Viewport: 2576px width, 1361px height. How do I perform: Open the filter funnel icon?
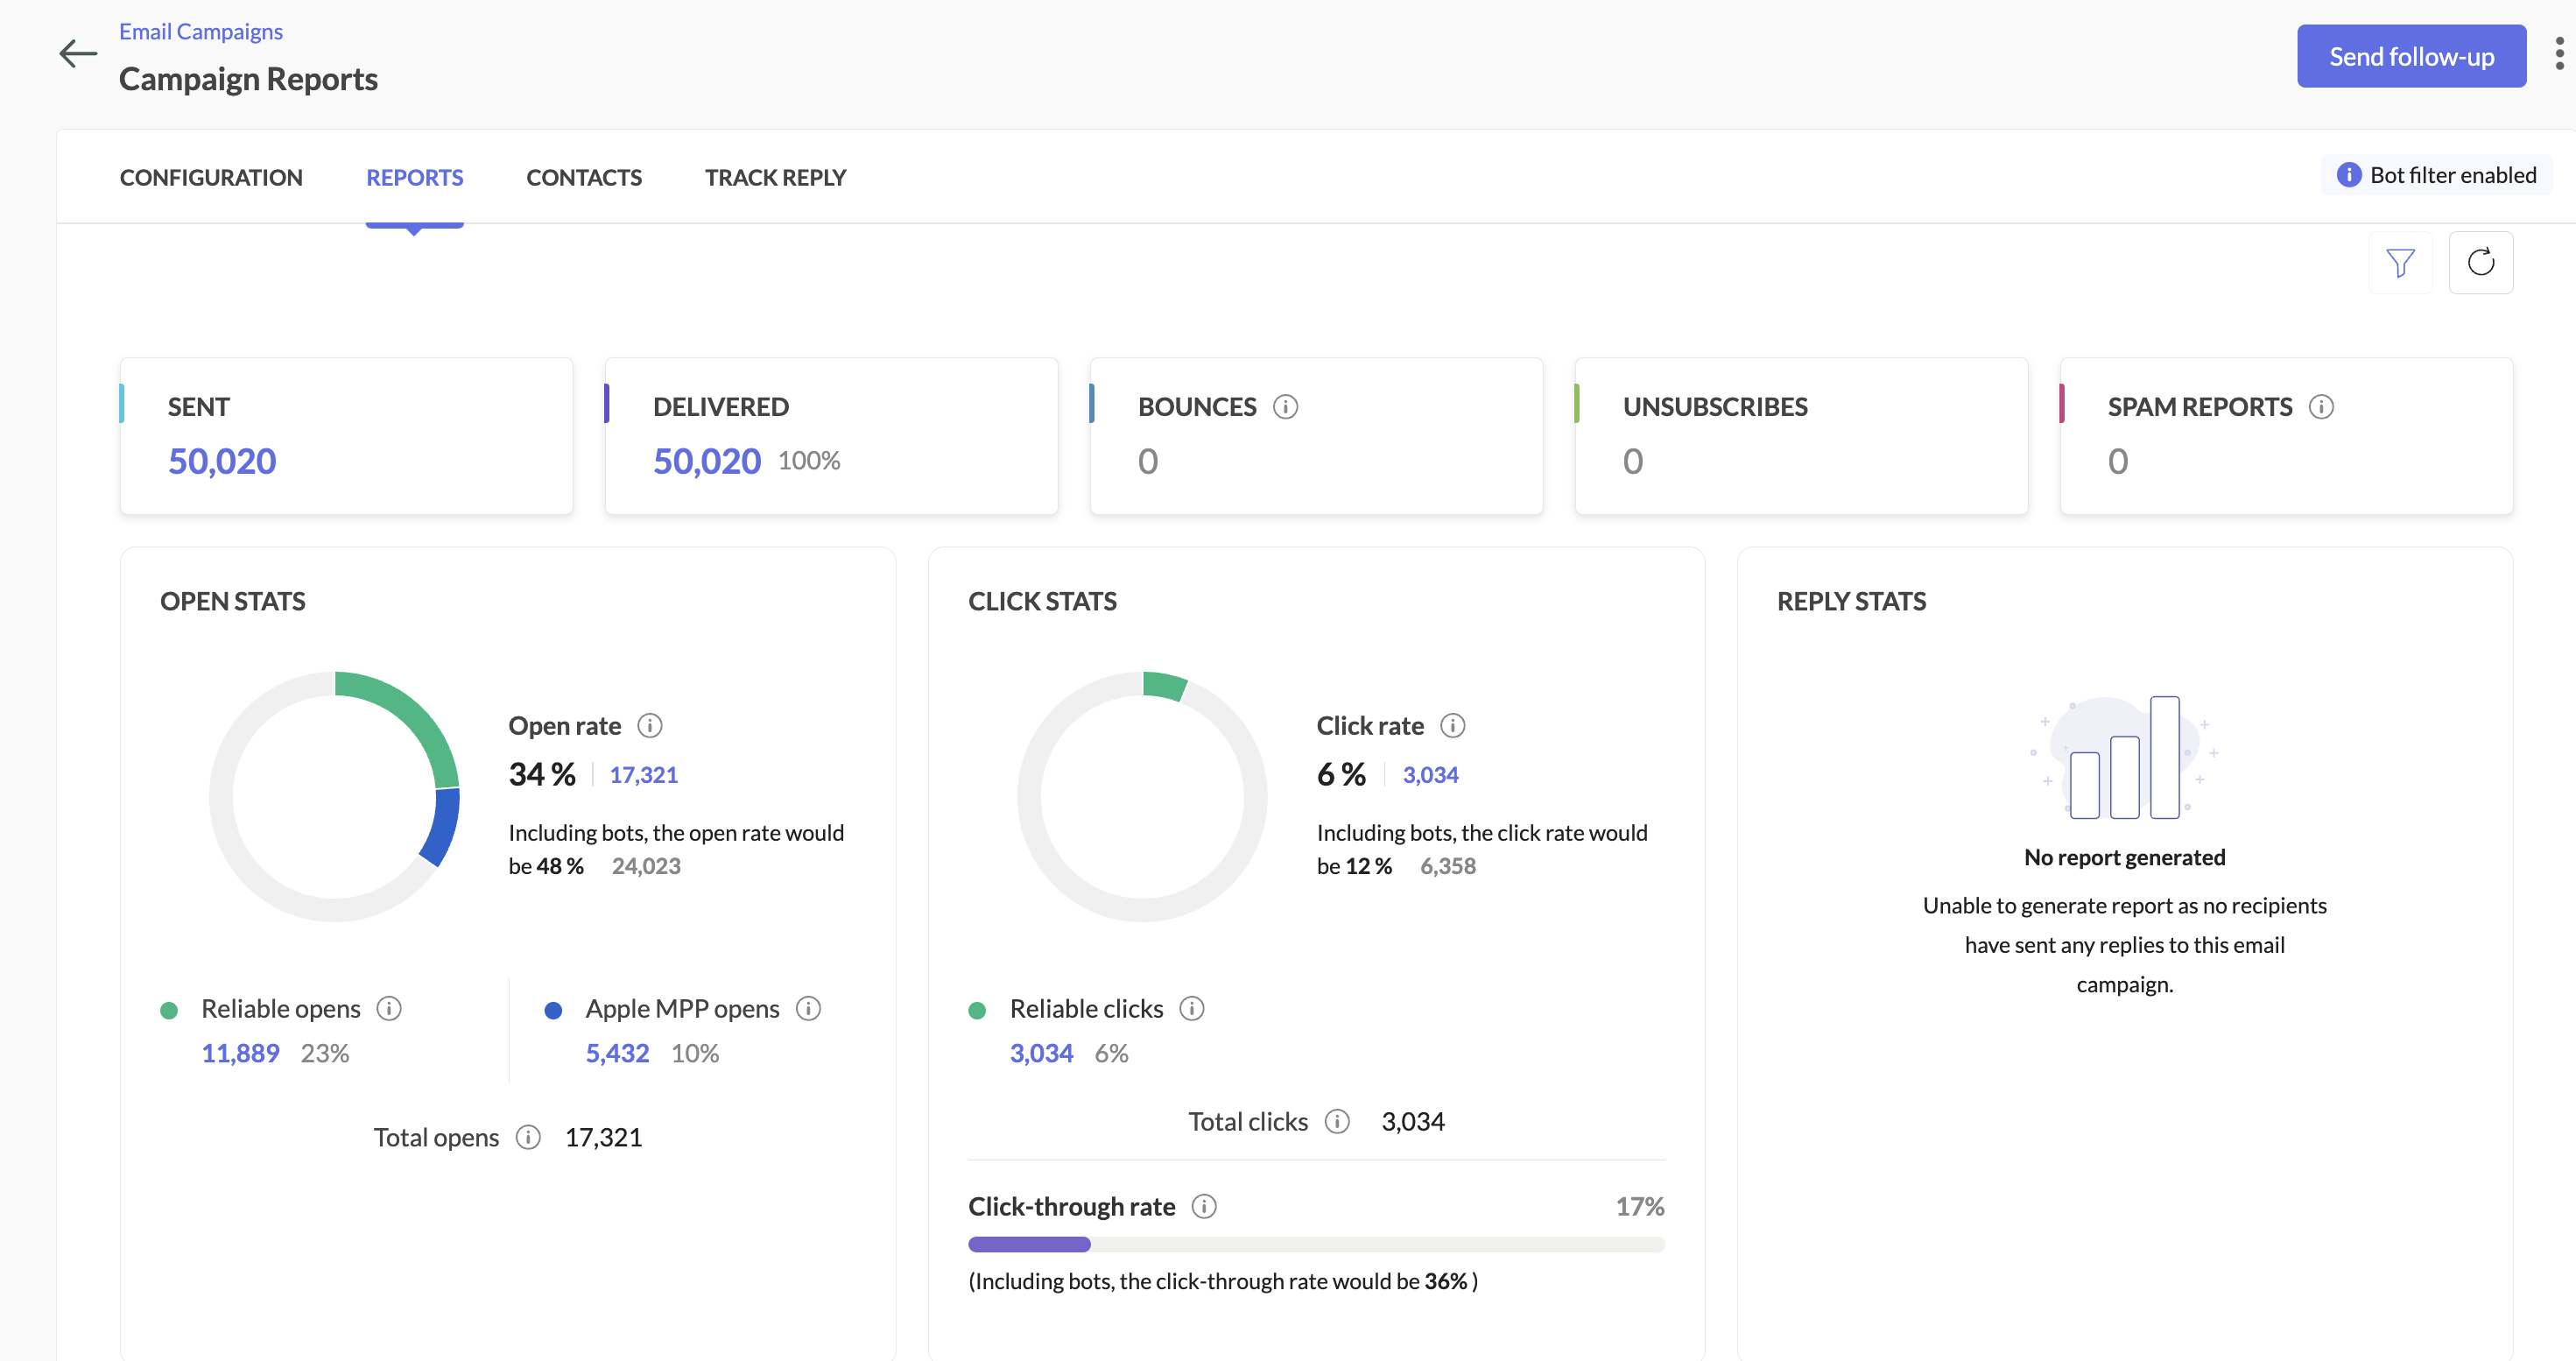(2400, 263)
